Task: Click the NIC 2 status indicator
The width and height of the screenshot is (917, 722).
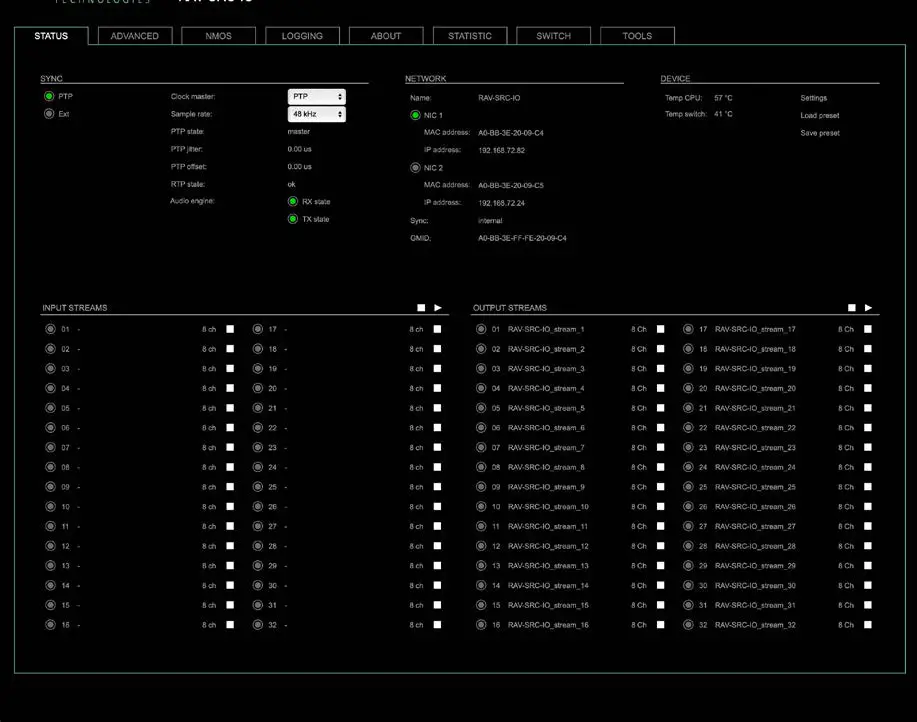Action: [415, 168]
